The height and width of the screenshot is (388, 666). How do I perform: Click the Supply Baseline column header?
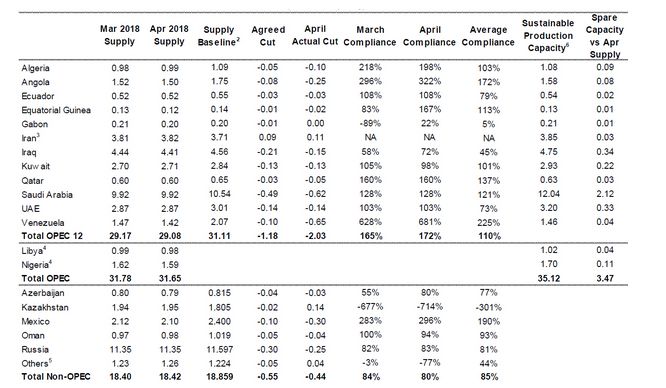pyautogui.click(x=219, y=36)
